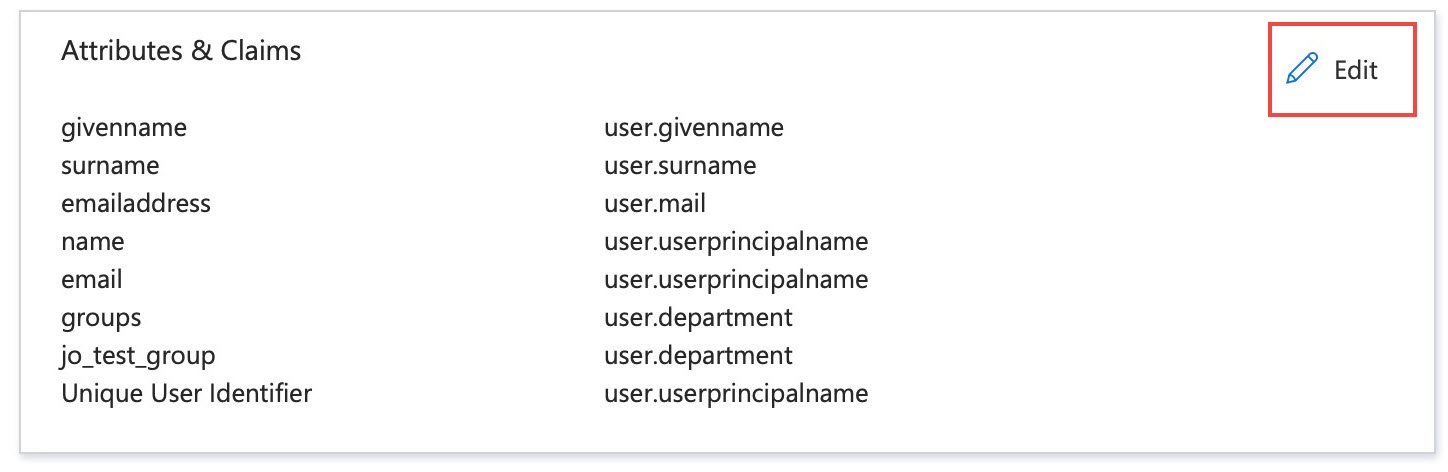Screen dimensions: 1448x472
Task: Select user.userprincipalname value for name claim
Action: pos(736,242)
